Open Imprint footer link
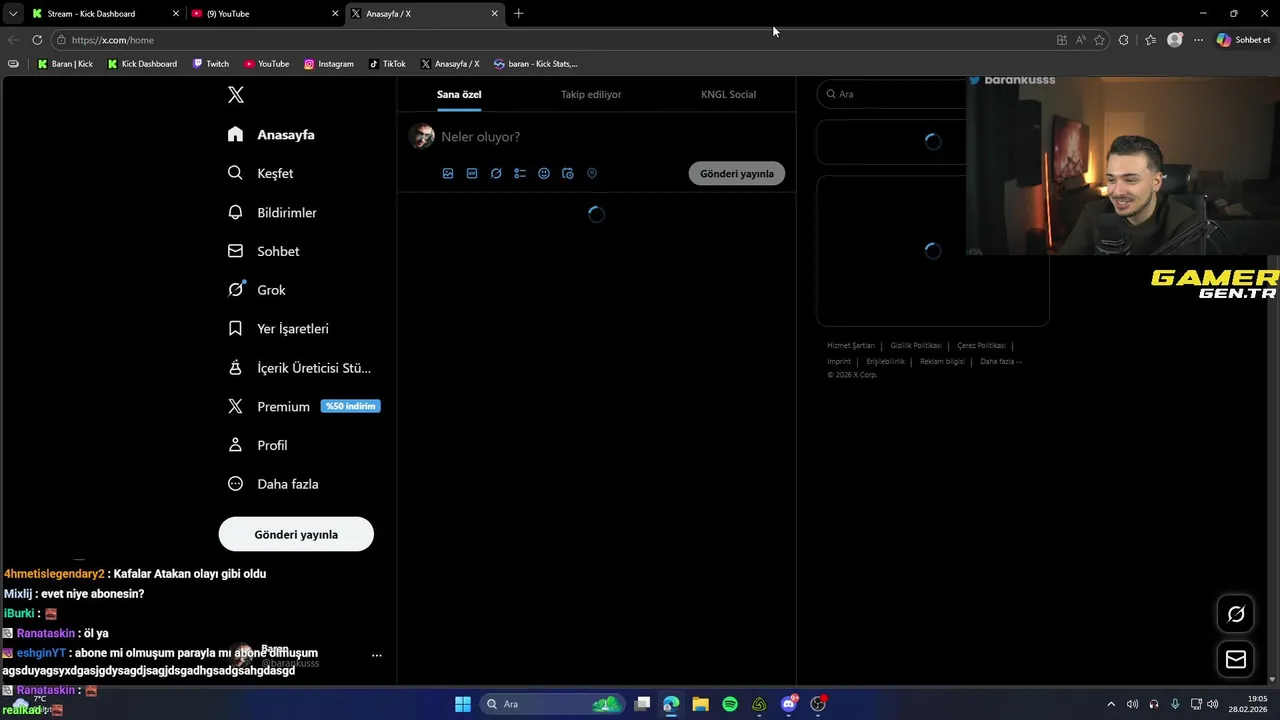The height and width of the screenshot is (720, 1280). tap(839, 361)
